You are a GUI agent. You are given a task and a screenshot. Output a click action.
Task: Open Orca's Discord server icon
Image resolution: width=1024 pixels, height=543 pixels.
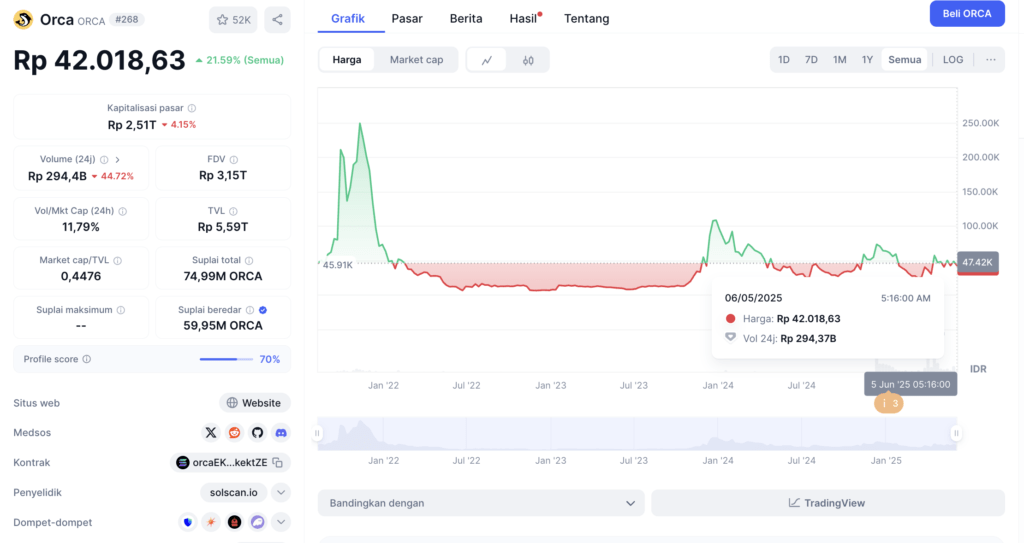click(x=281, y=433)
